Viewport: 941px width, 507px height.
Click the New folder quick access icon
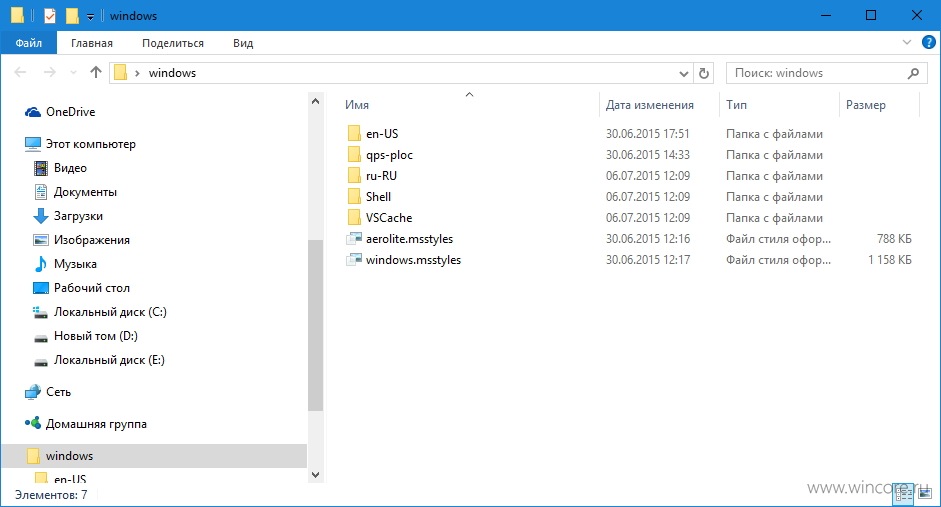point(72,16)
